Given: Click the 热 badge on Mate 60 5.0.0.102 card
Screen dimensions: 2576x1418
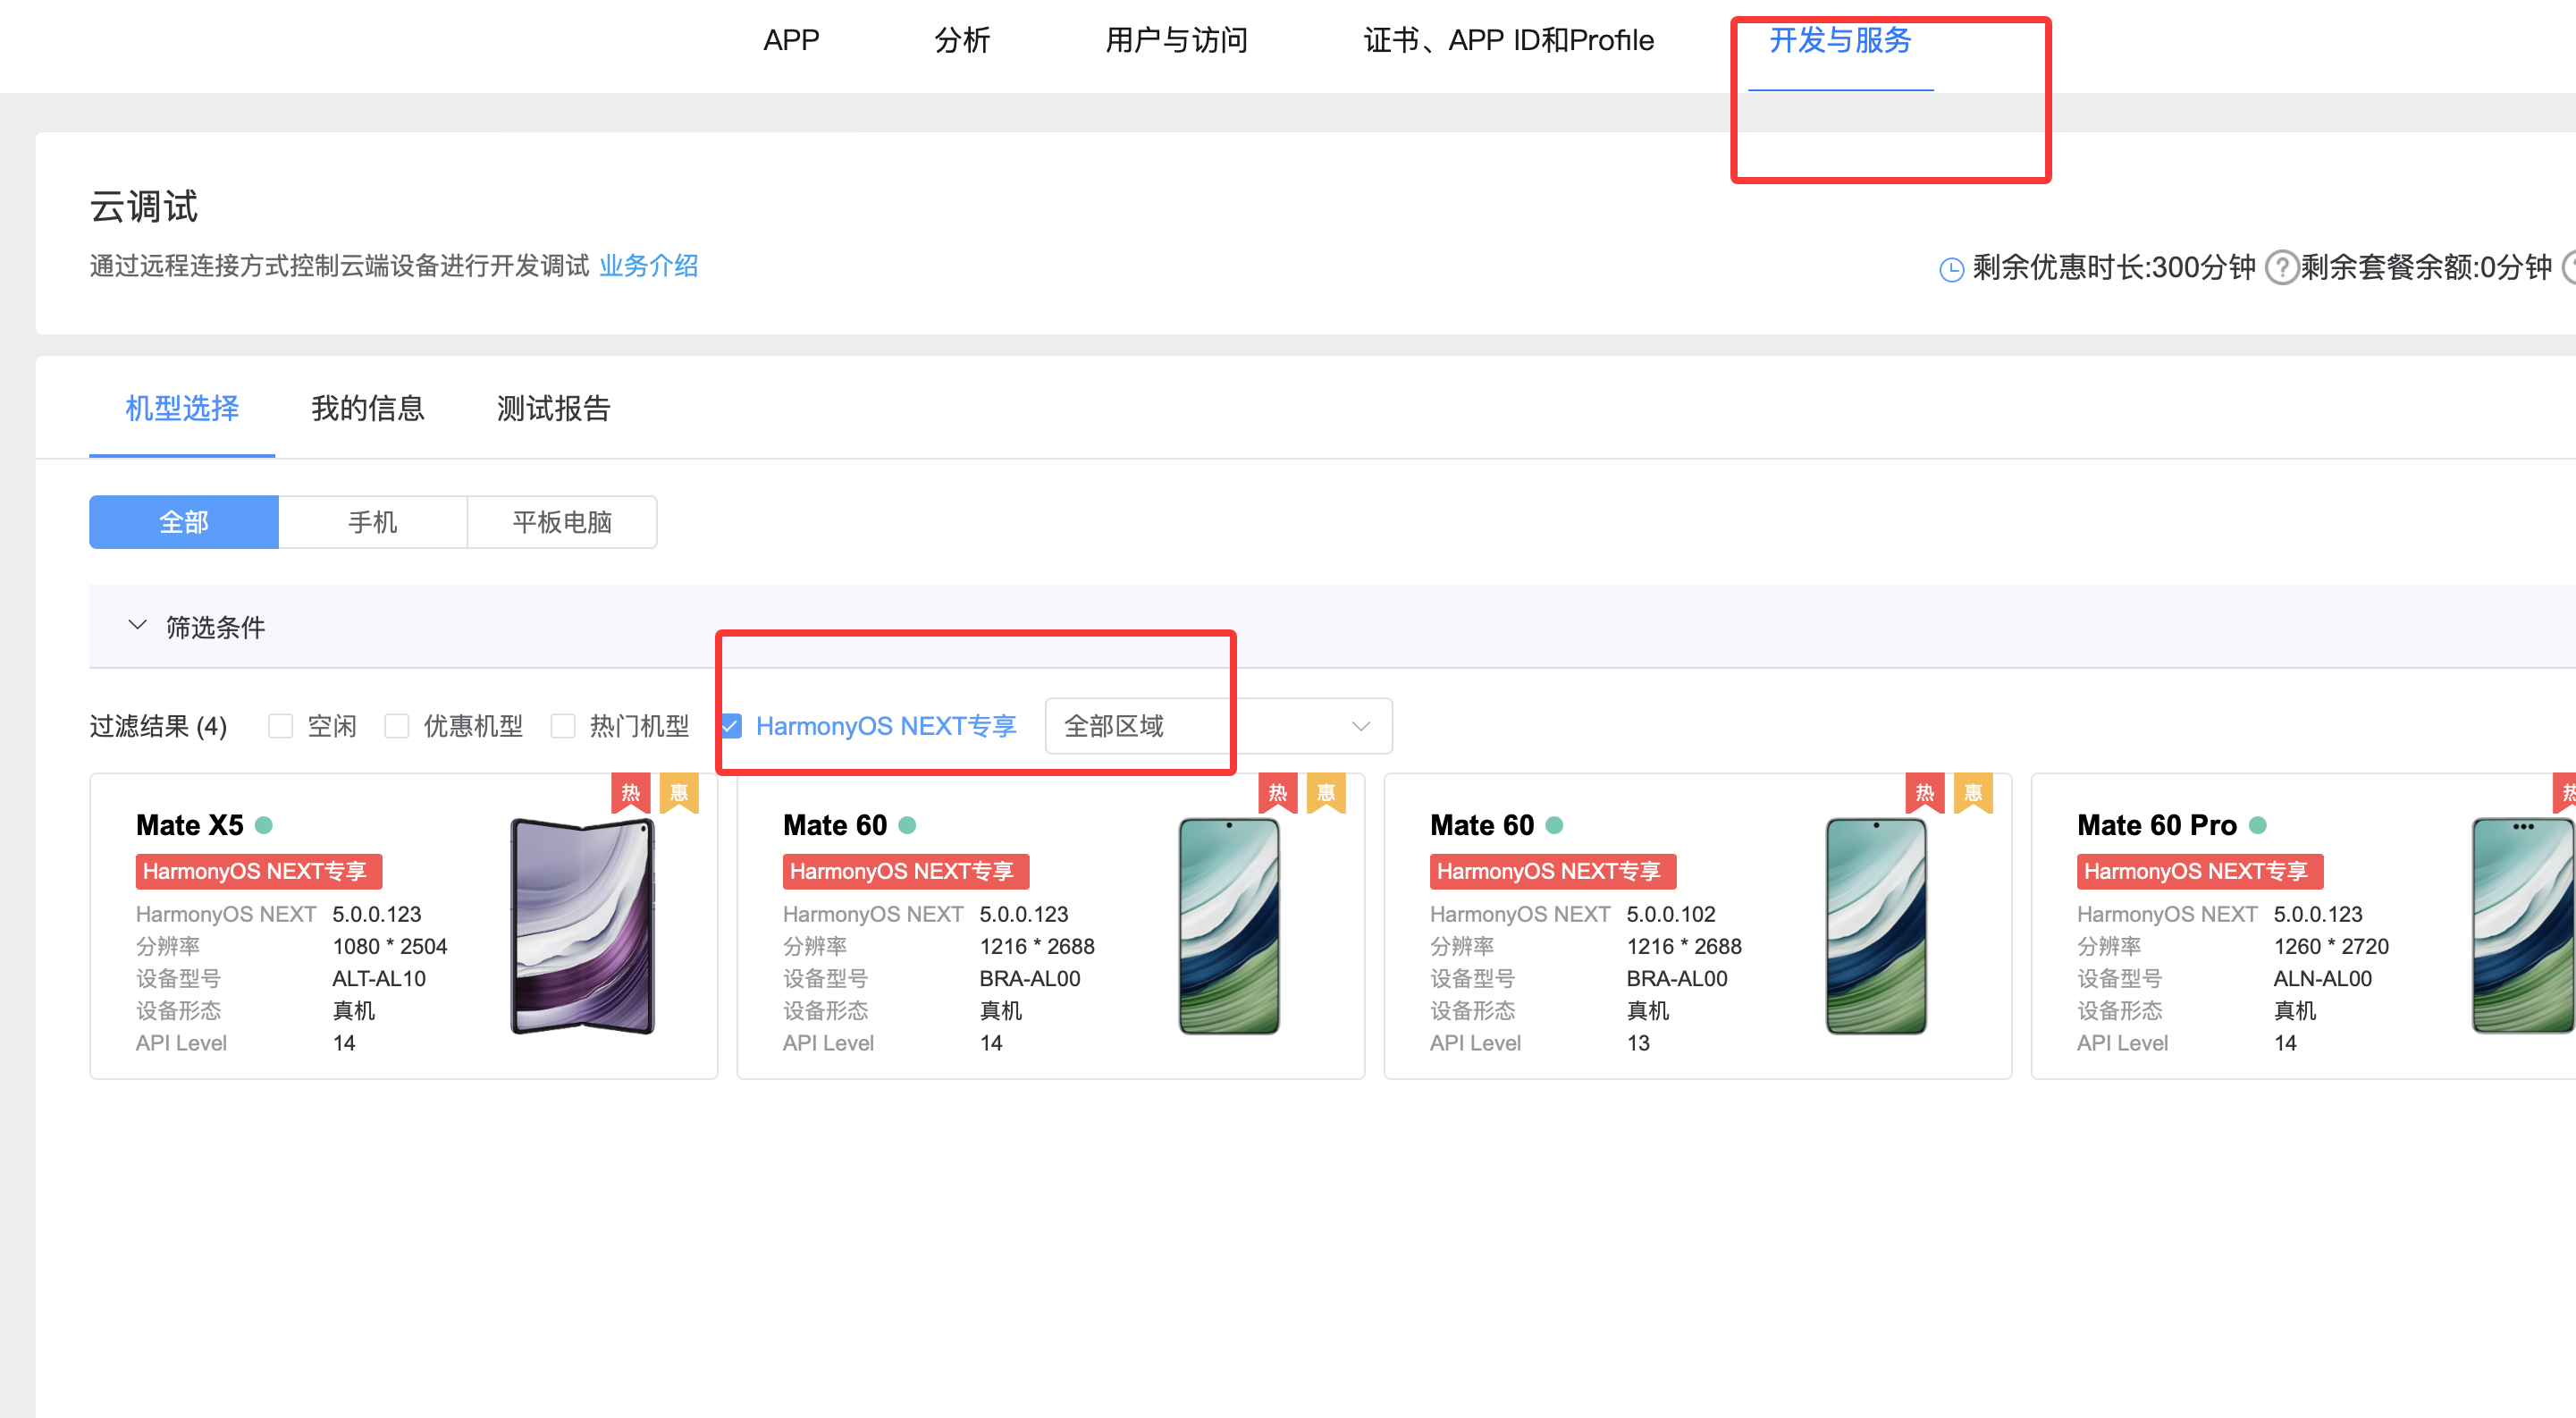Looking at the screenshot, I should coord(1925,793).
